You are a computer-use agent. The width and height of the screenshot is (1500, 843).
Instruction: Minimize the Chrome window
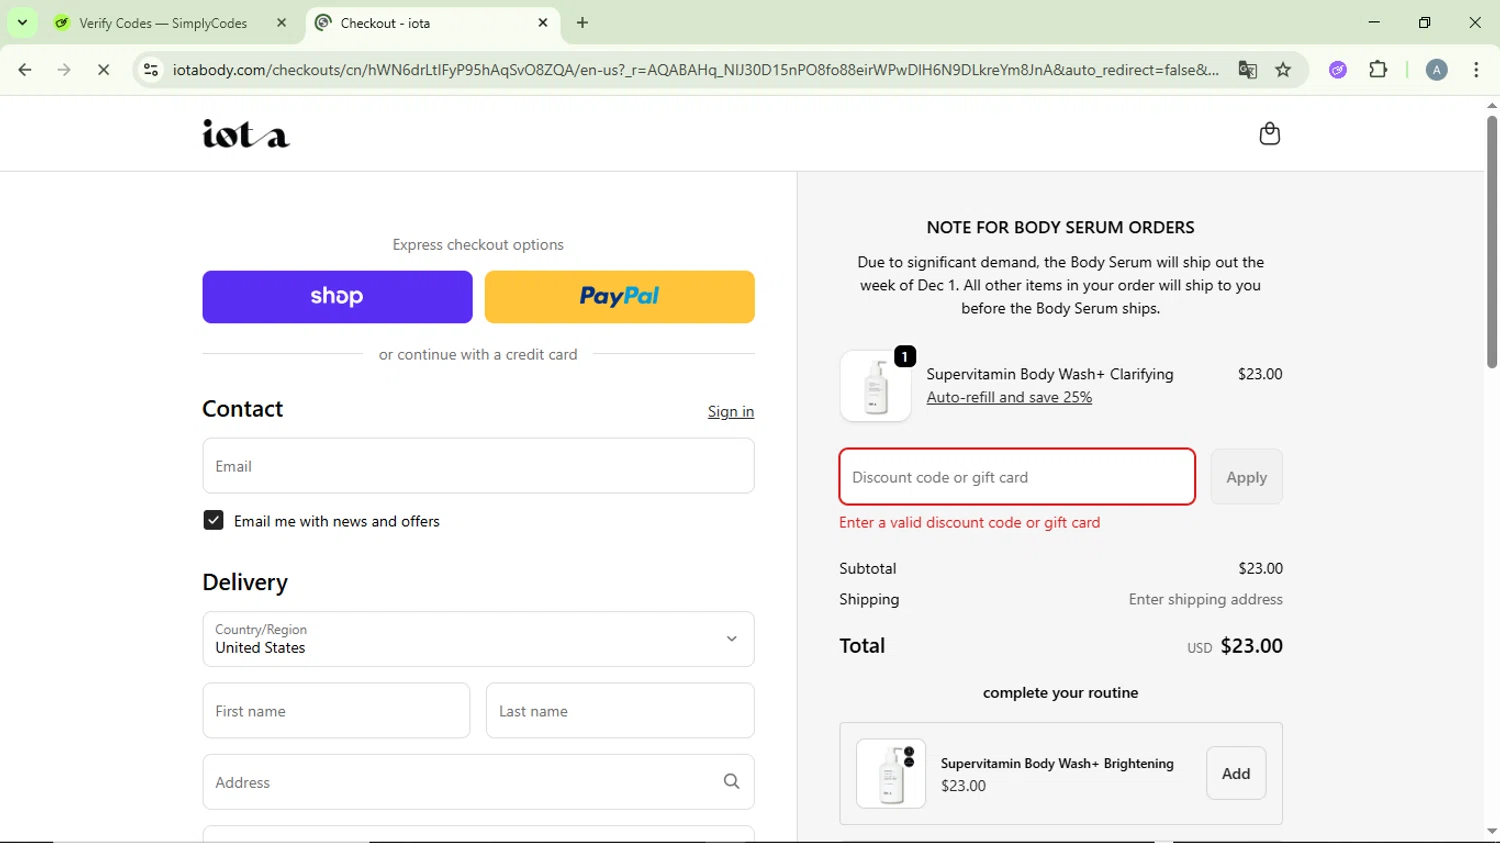pyautogui.click(x=1374, y=22)
